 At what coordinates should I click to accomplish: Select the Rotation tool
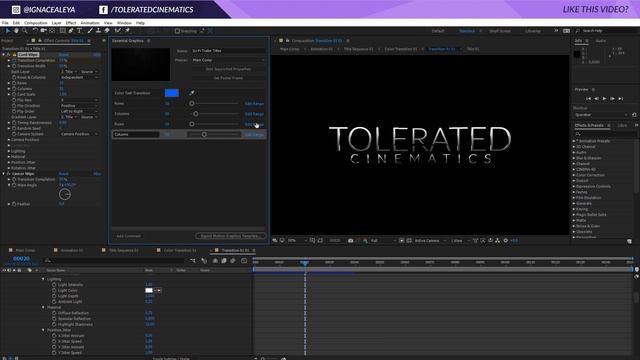pos(35,31)
